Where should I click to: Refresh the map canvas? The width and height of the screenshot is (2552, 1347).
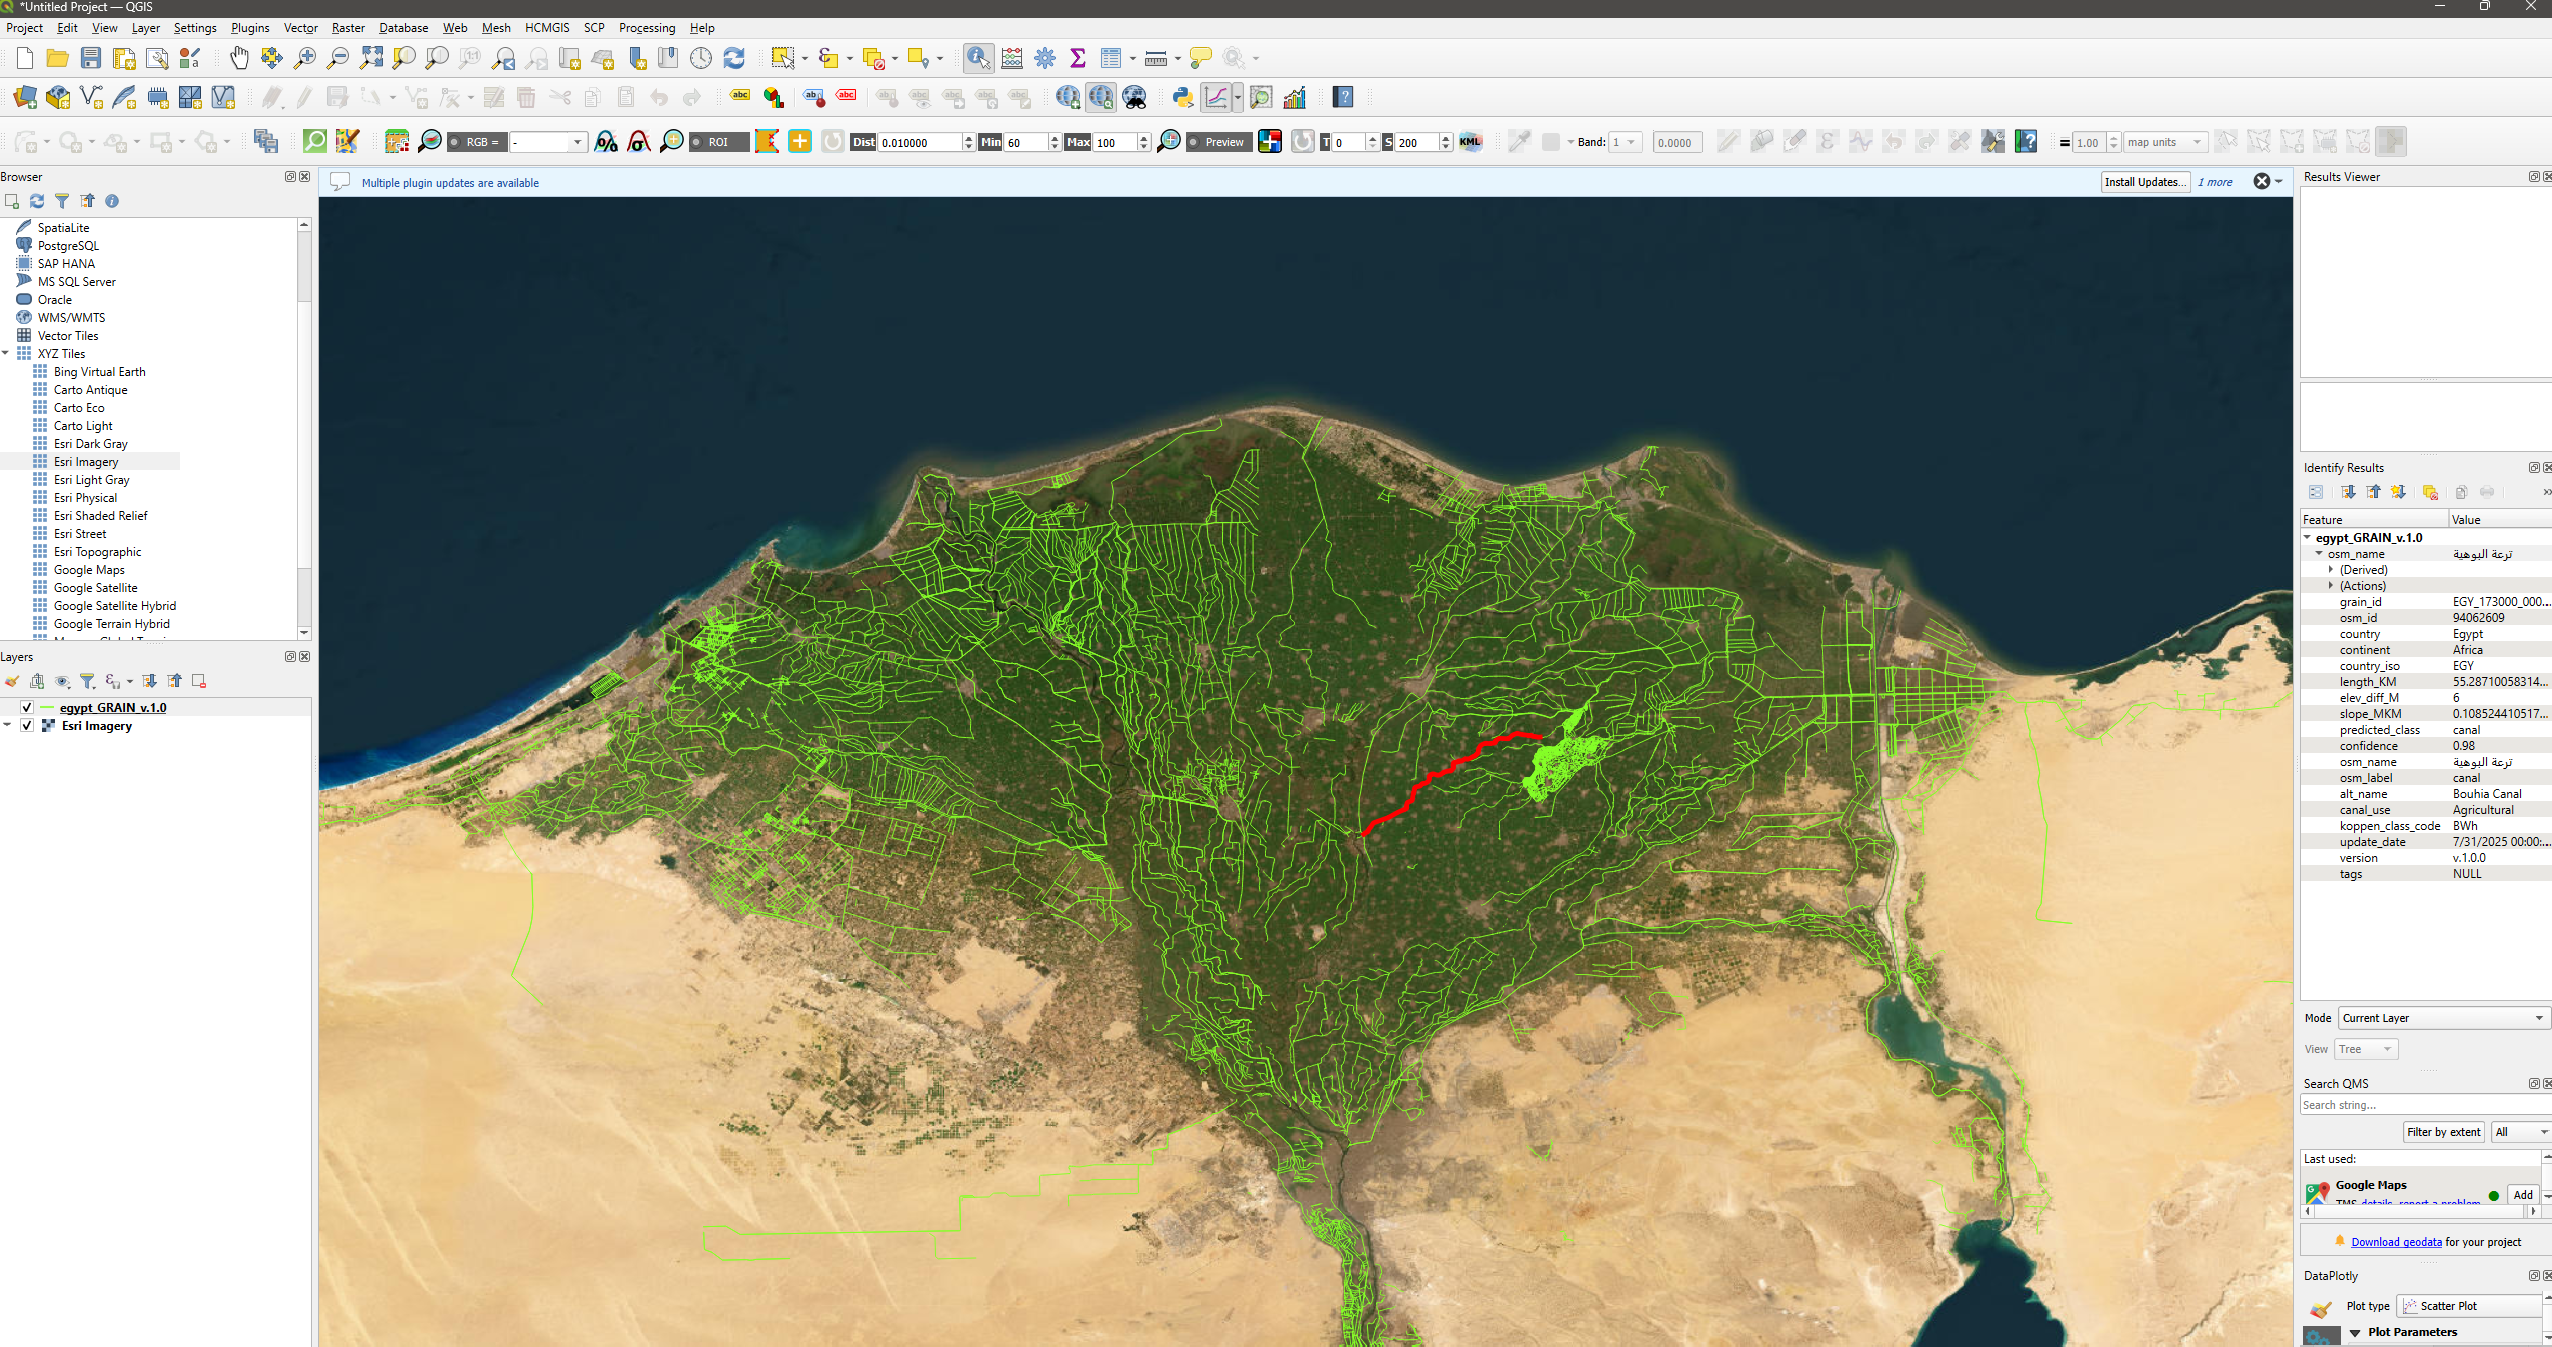click(734, 58)
